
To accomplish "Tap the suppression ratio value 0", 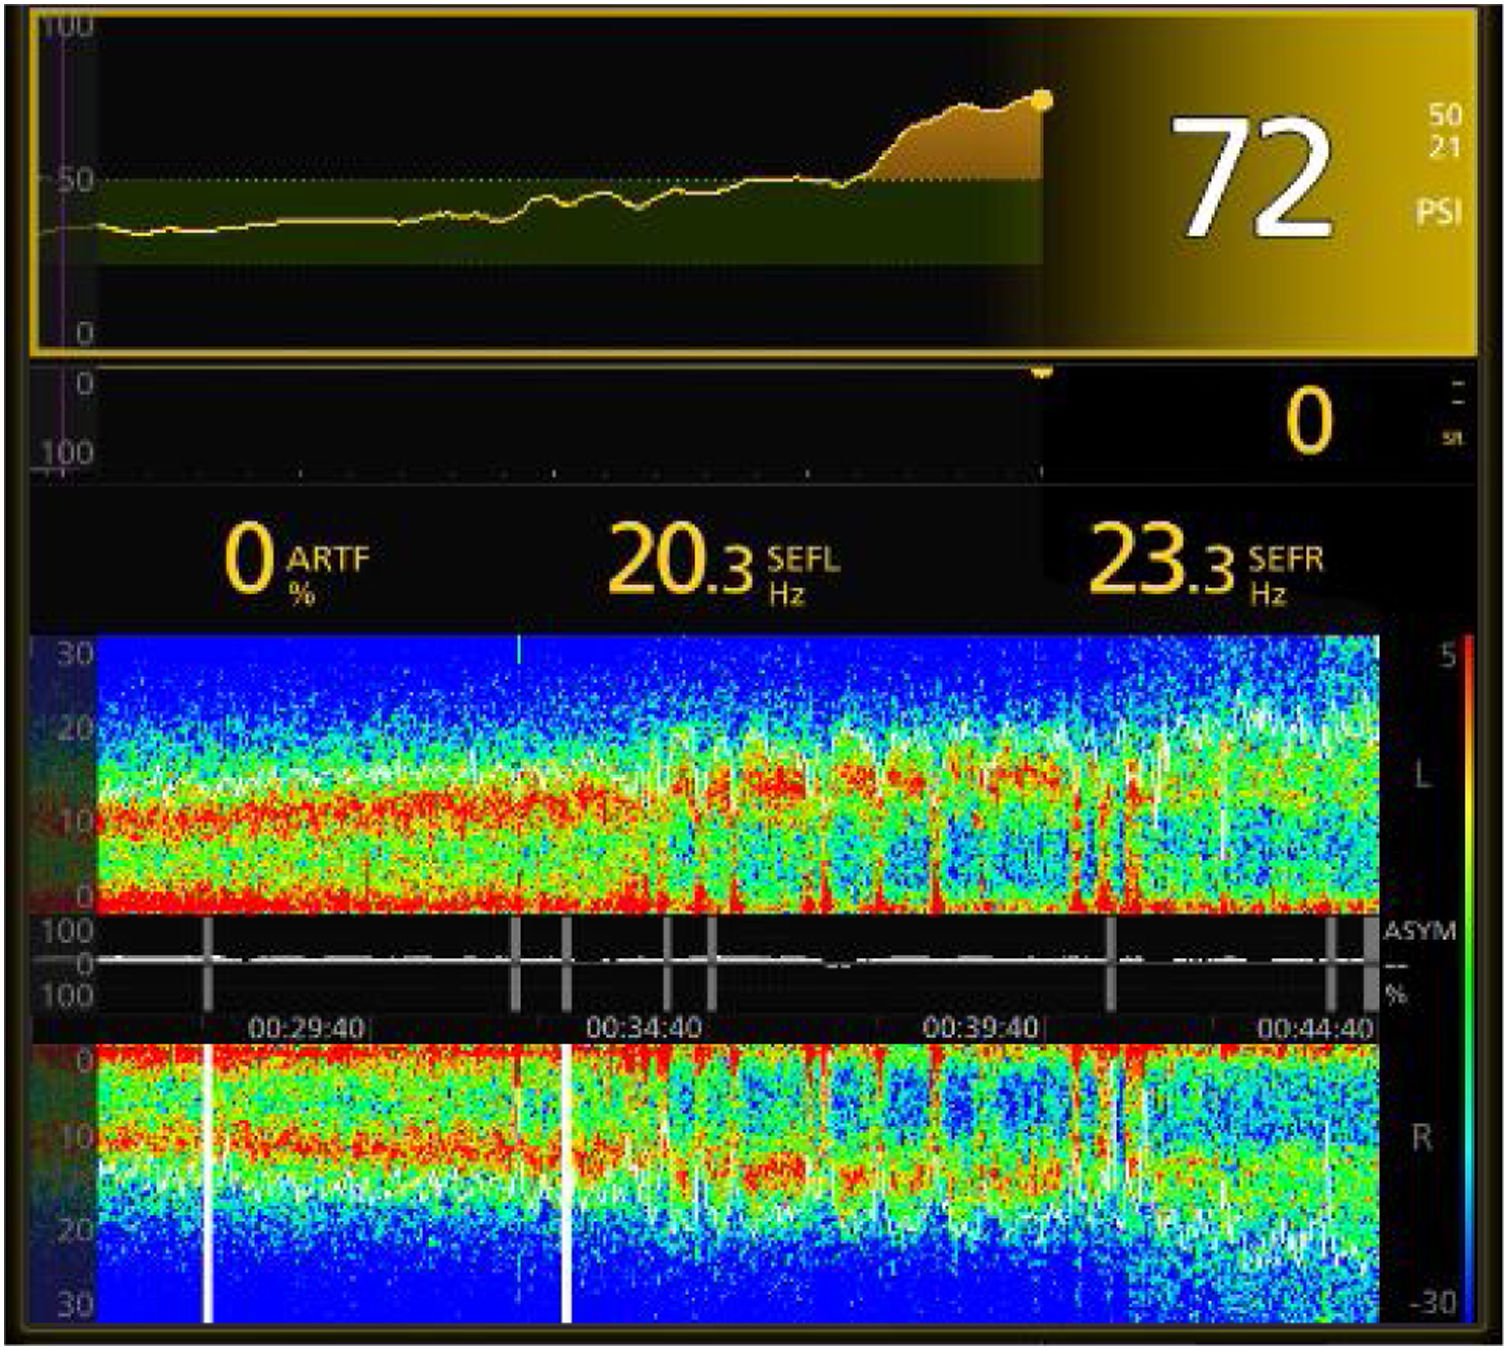I will 1308,421.
